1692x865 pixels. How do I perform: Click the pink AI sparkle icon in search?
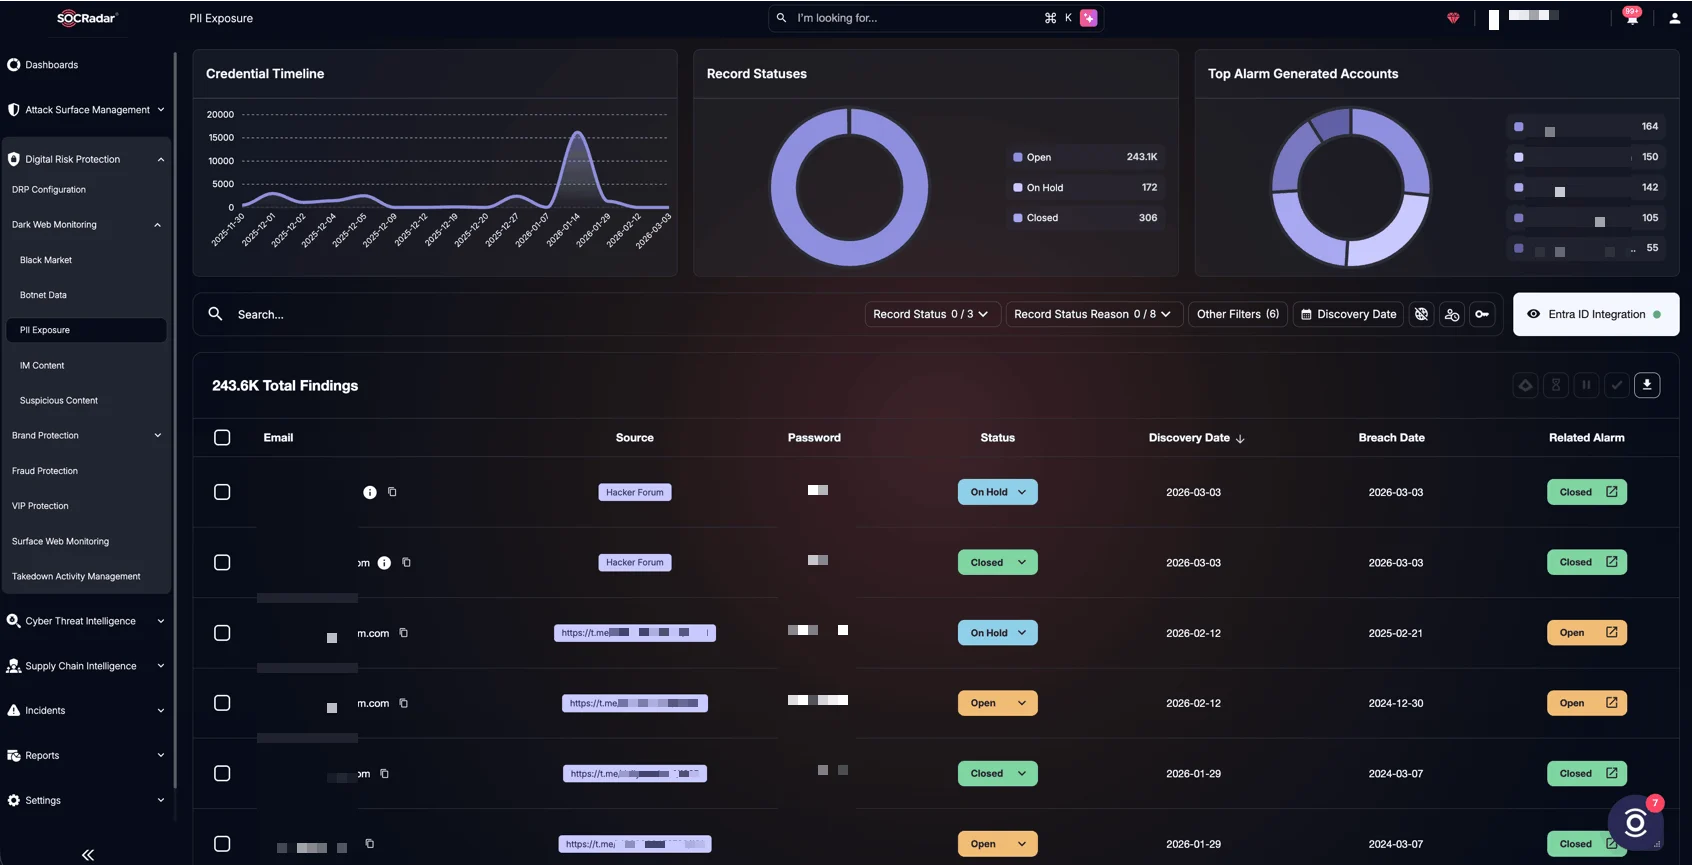[x=1089, y=18]
